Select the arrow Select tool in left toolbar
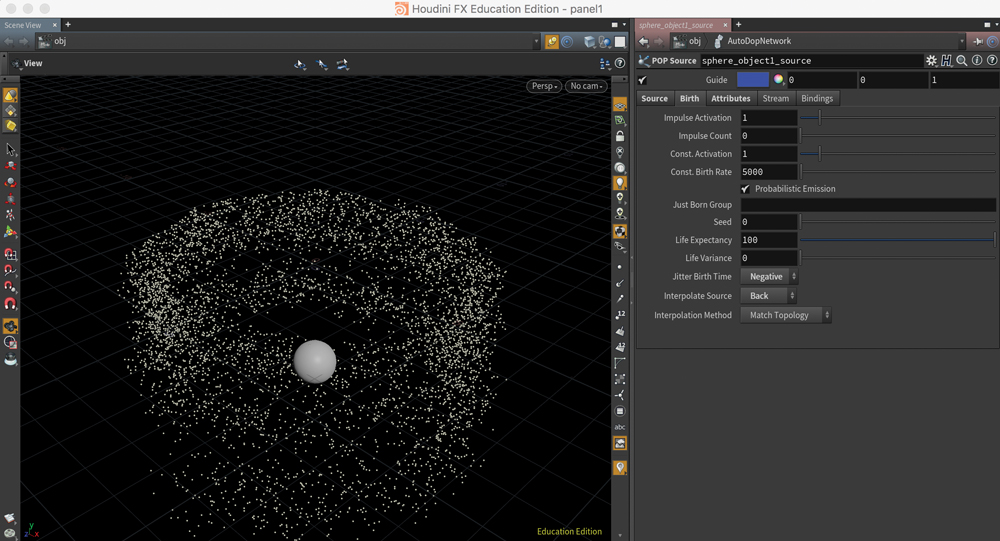Screen dimensions: 1000x541 pyautogui.click(x=10, y=150)
